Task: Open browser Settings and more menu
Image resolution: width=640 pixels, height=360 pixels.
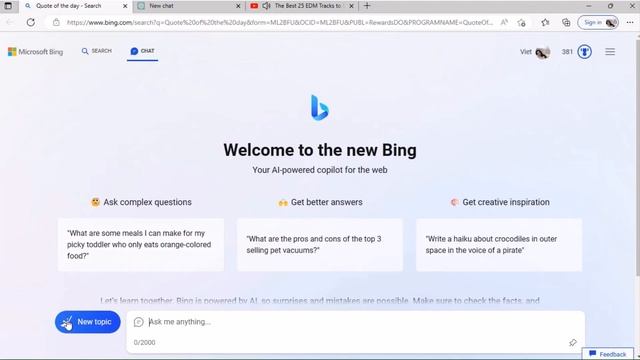Action: point(630,22)
